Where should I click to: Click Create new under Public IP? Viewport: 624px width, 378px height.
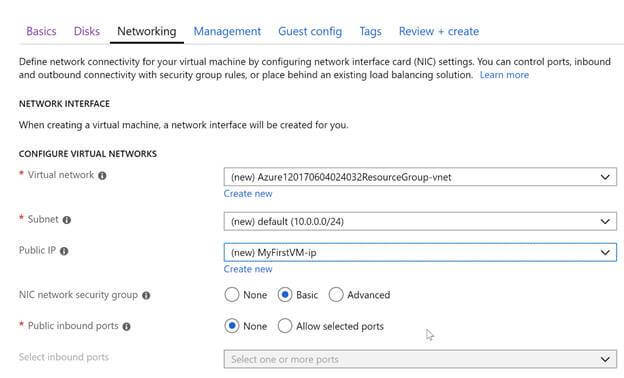tap(248, 269)
